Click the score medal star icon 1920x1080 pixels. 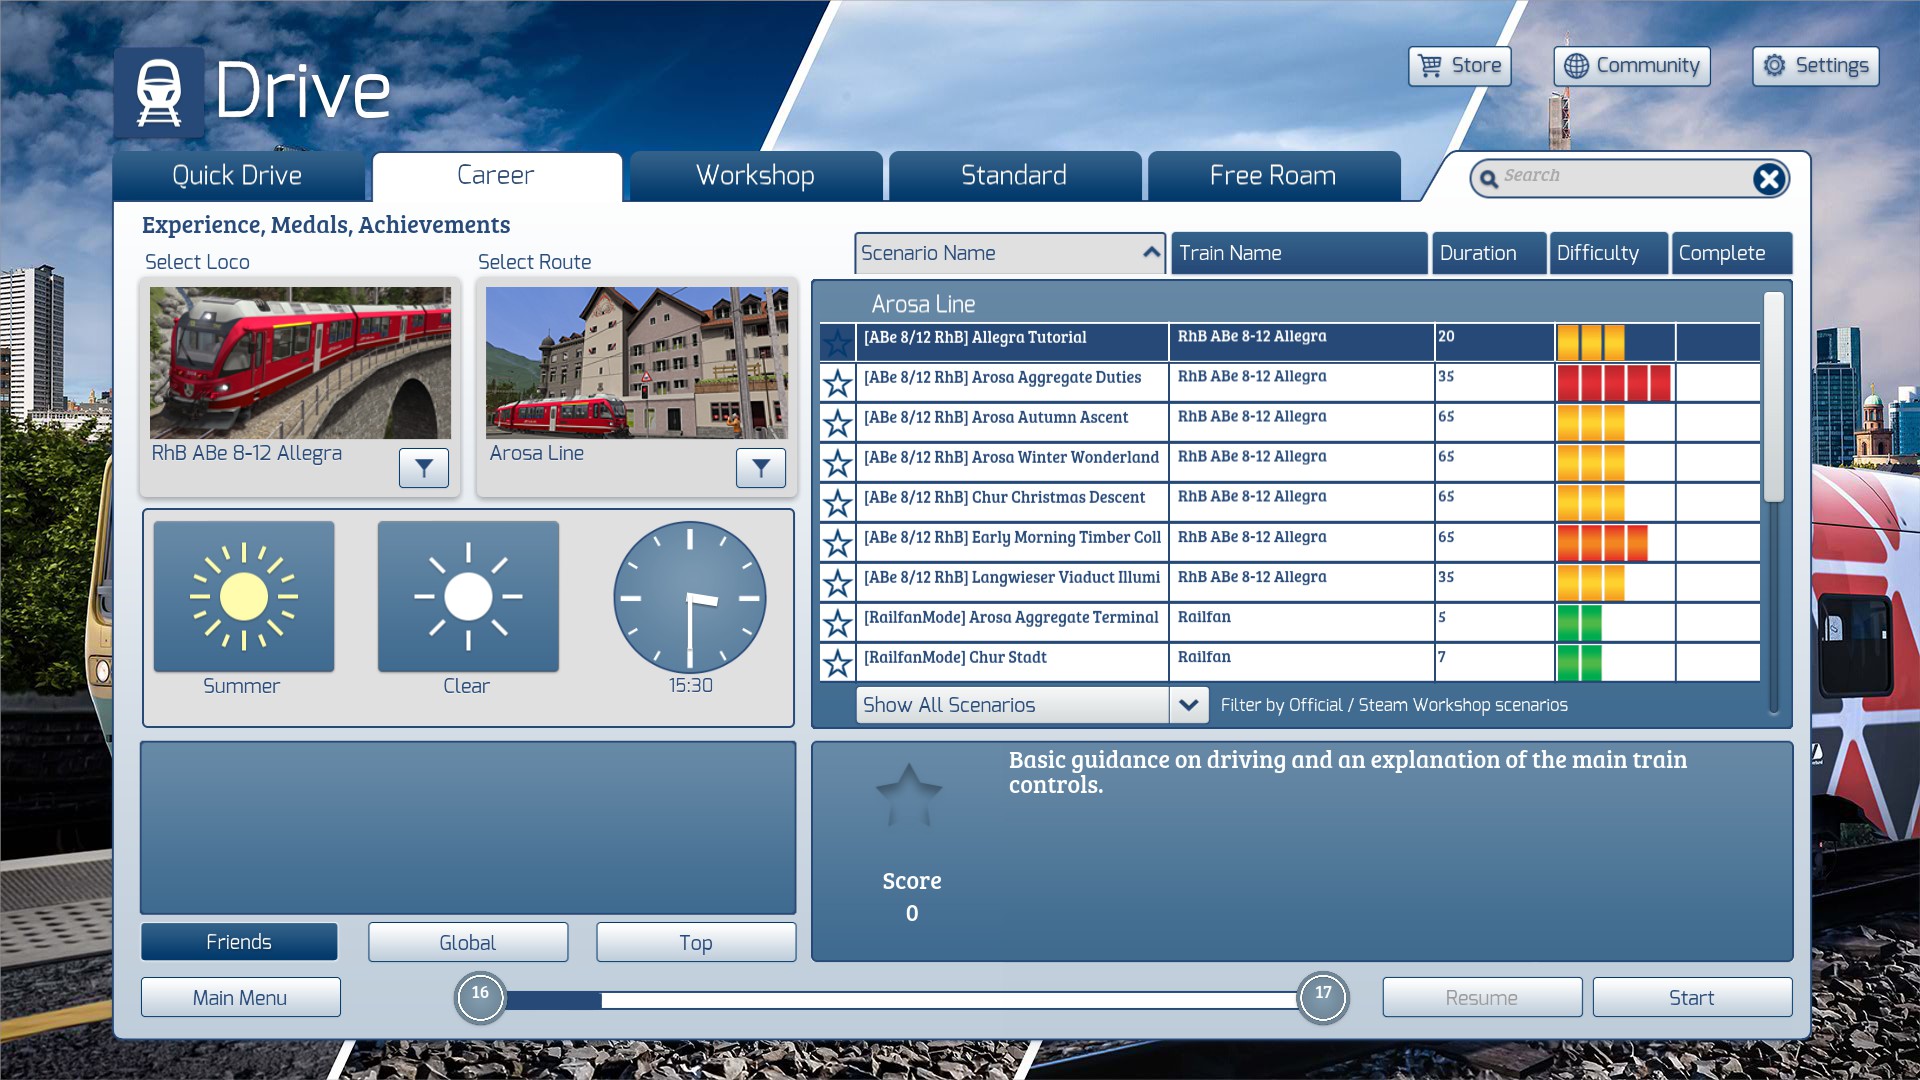pyautogui.click(x=909, y=797)
